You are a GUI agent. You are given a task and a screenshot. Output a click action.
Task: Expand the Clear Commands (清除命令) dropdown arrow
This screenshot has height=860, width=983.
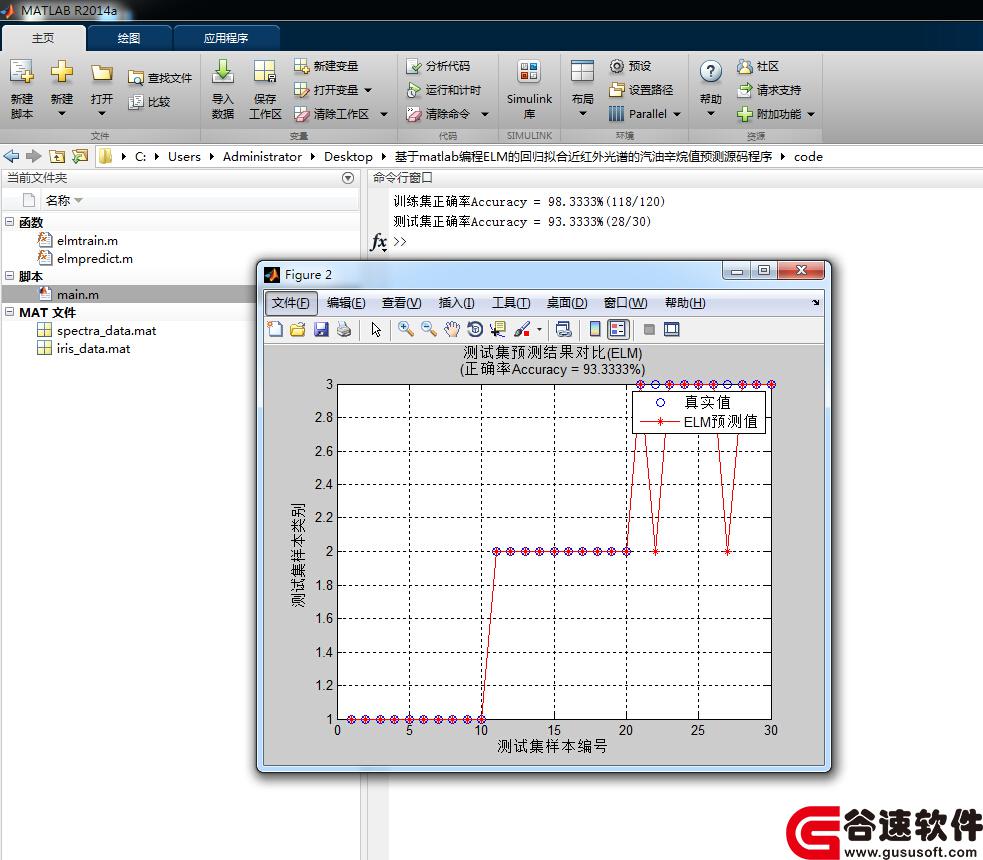pos(485,114)
